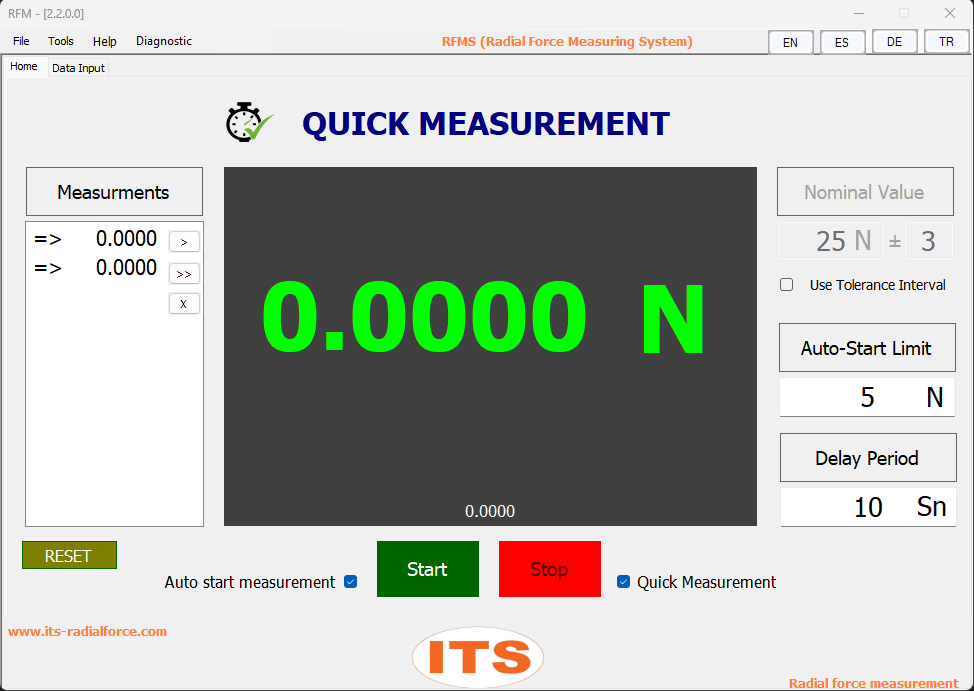Open the Tools menu
The height and width of the screenshot is (691, 974).
(x=61, y=41)
